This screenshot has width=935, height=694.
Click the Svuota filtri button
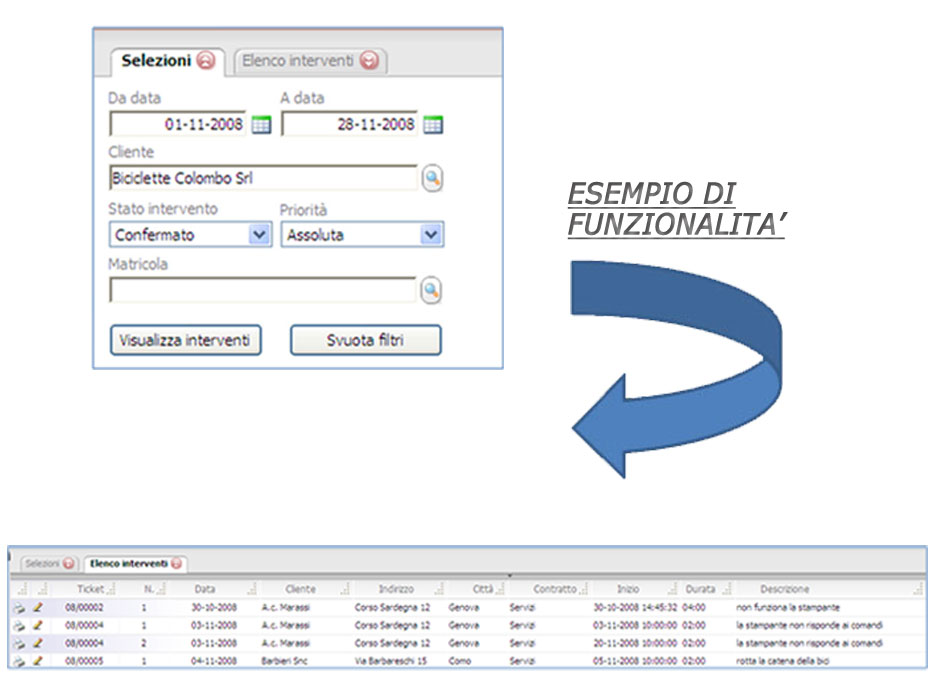tap(366, 340)
